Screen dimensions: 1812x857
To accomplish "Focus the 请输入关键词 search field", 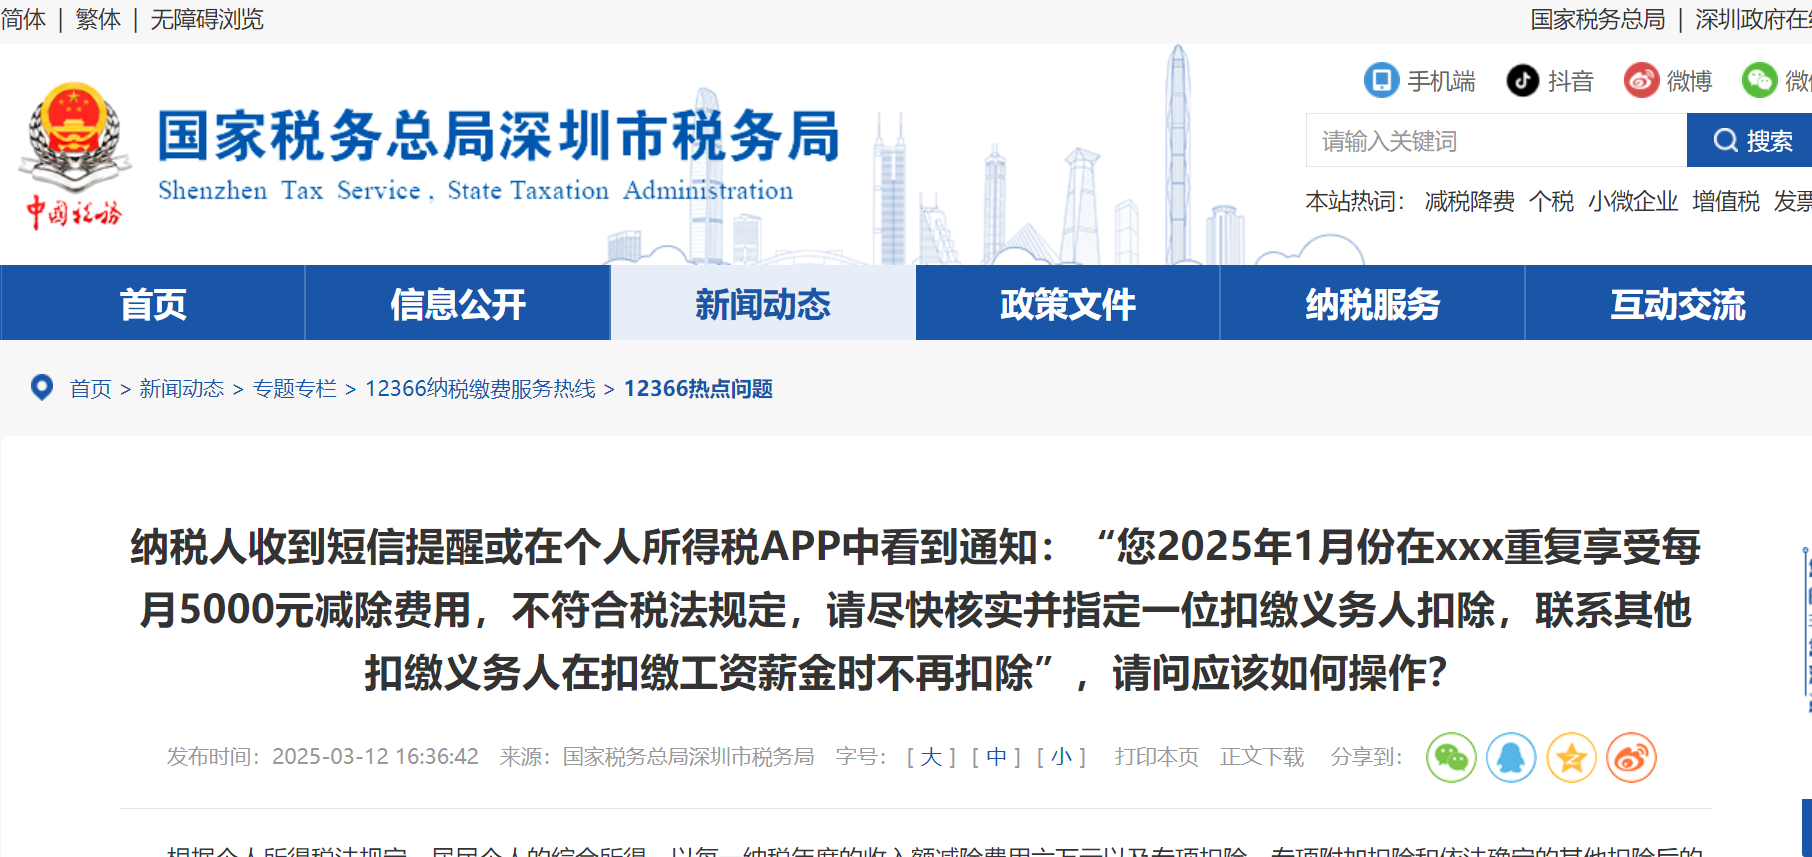I will click(1496, 140).
